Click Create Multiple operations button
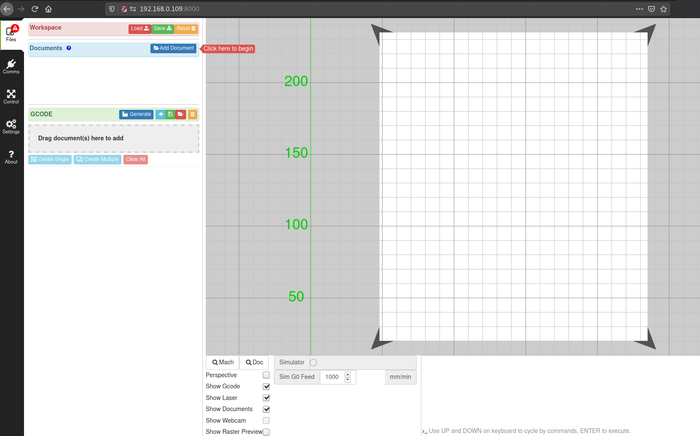 97,159
